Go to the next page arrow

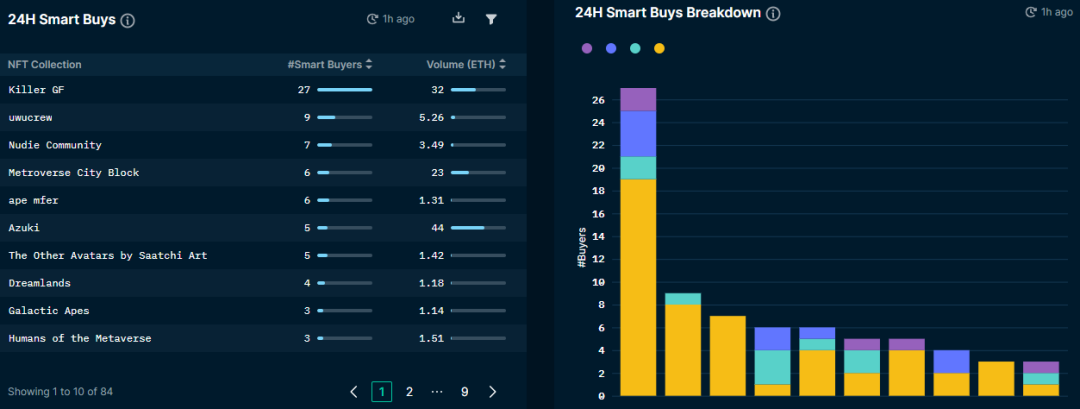click(x=492, y=392)
